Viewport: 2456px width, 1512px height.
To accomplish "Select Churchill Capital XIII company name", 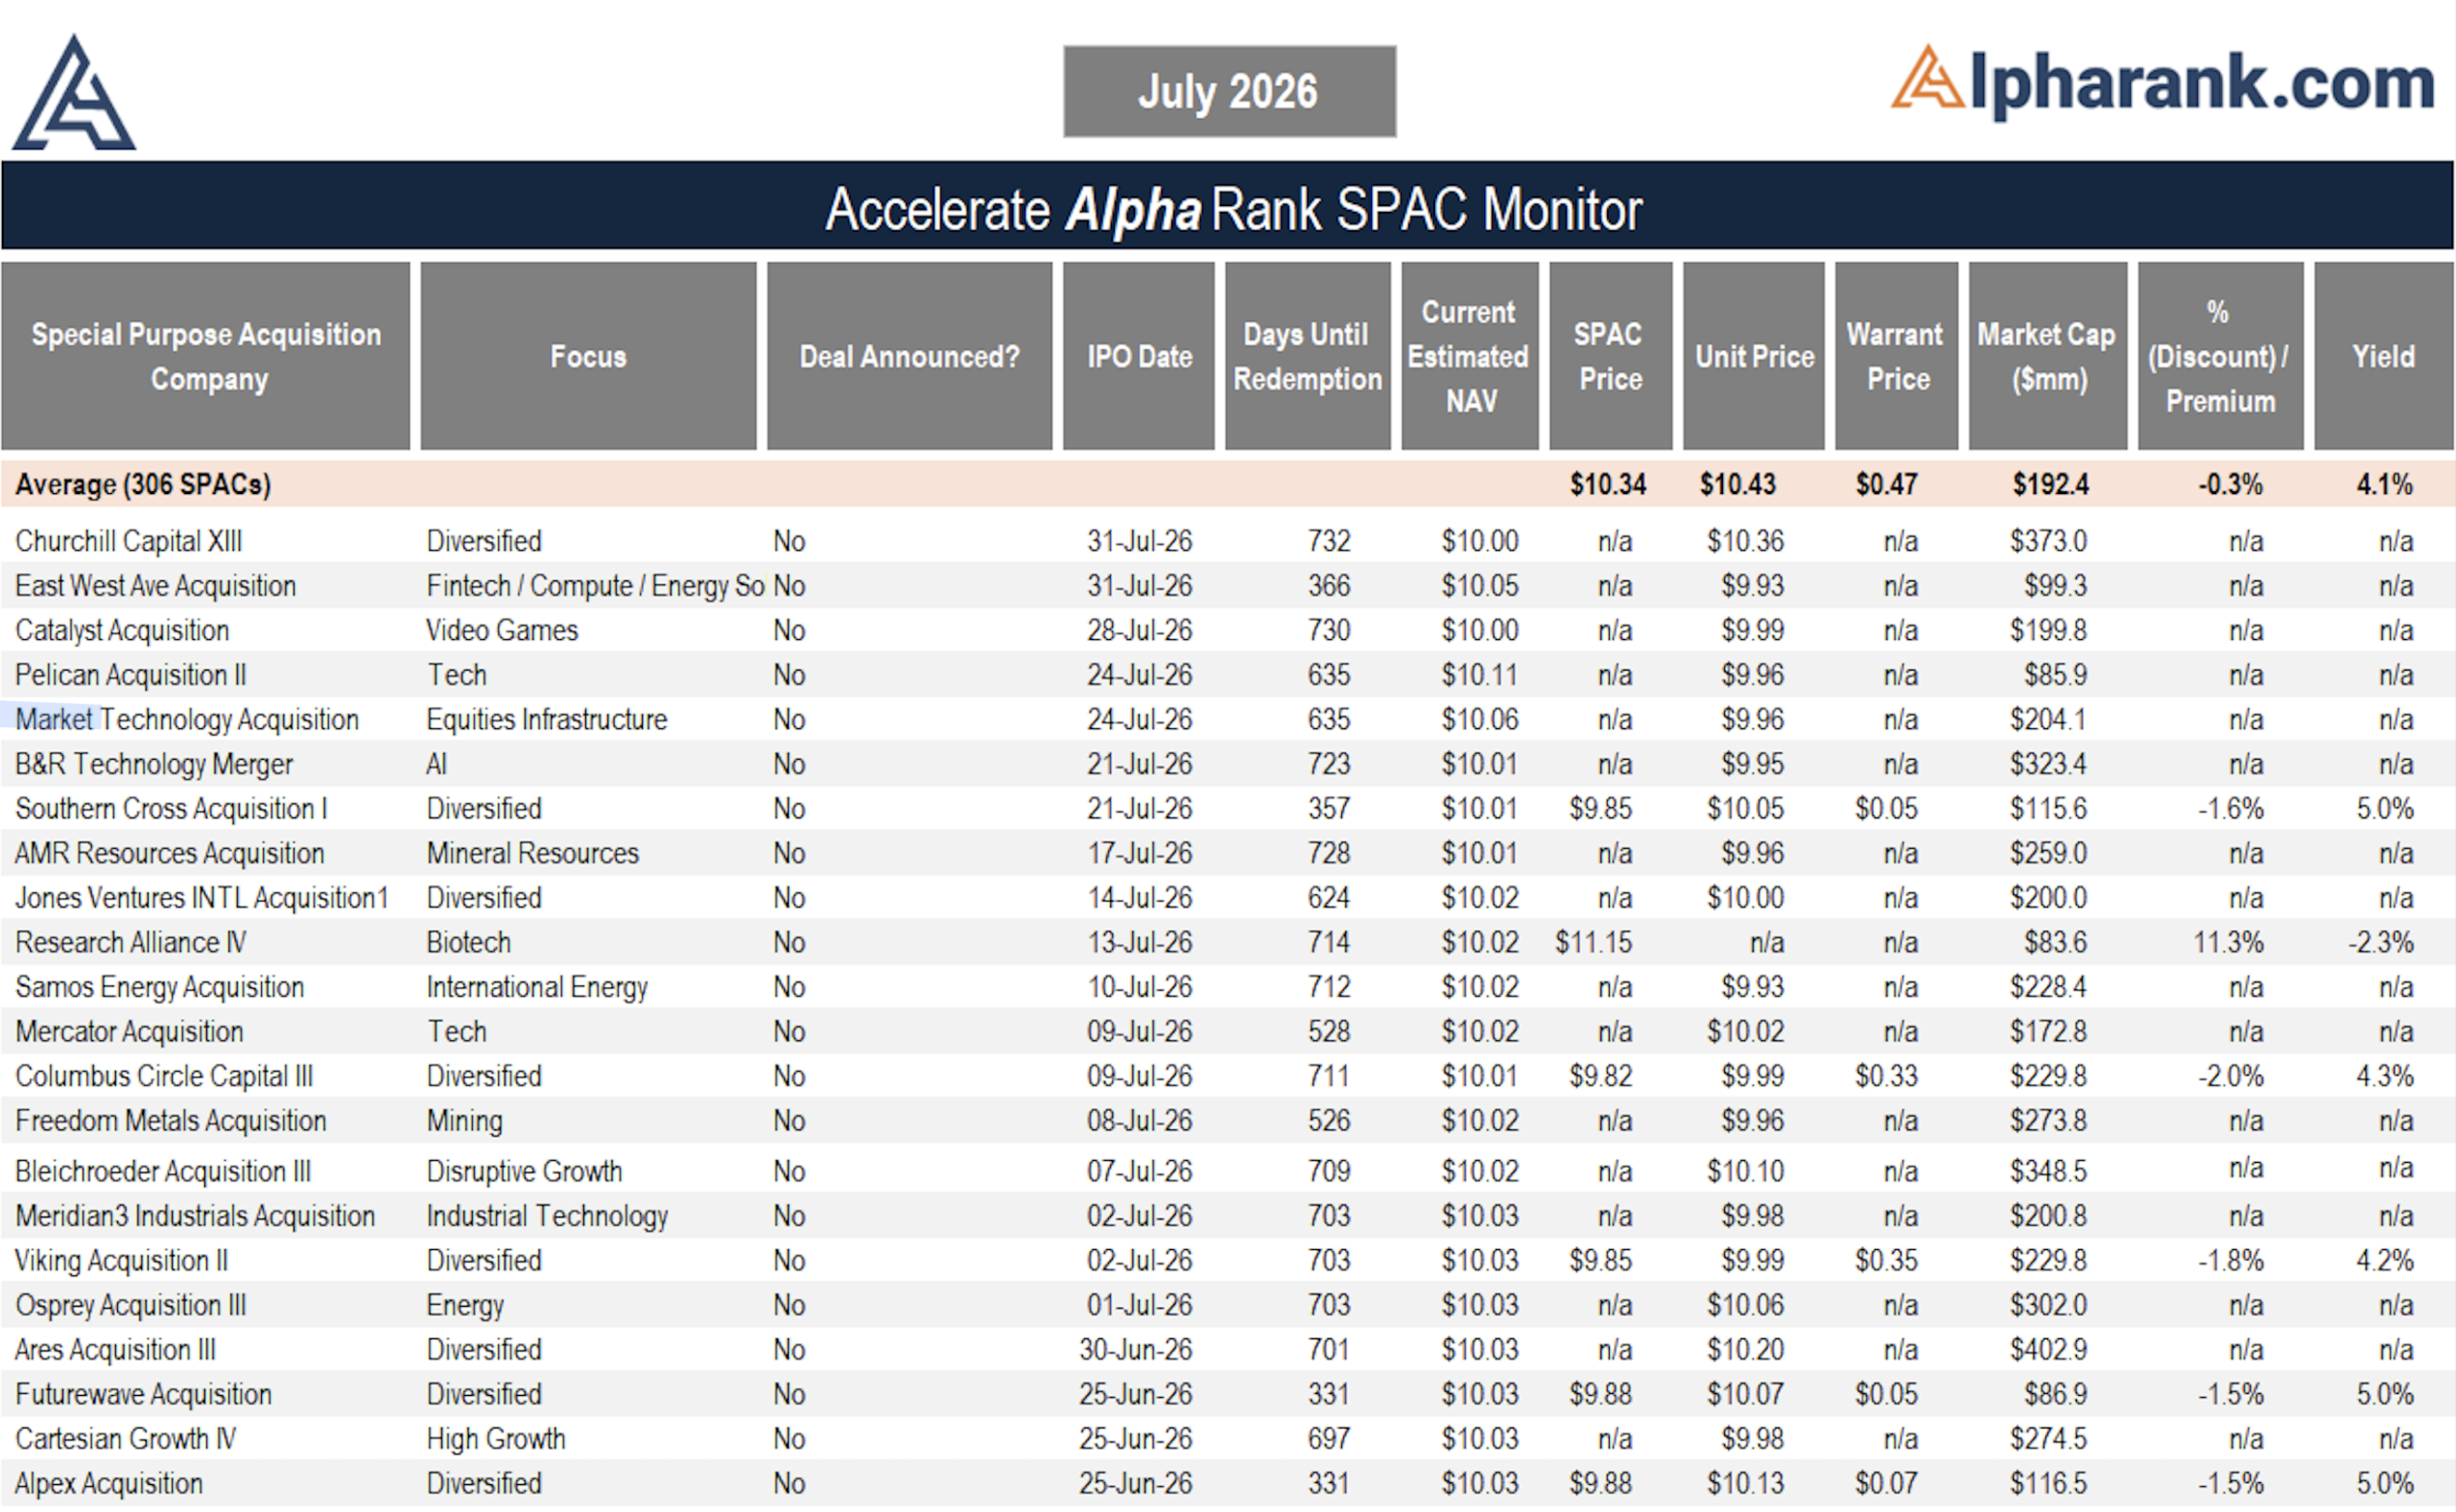I will 129,541.
